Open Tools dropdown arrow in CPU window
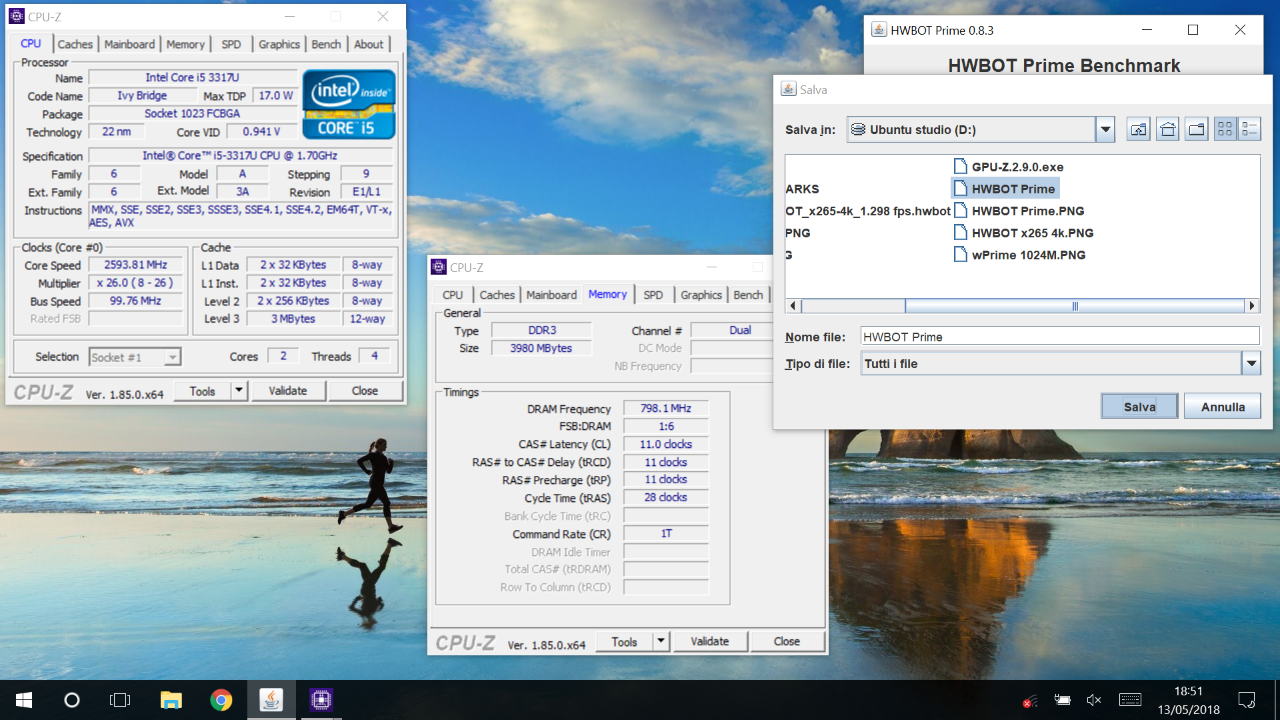The image size is (1280, 720). tap(239, 391)
